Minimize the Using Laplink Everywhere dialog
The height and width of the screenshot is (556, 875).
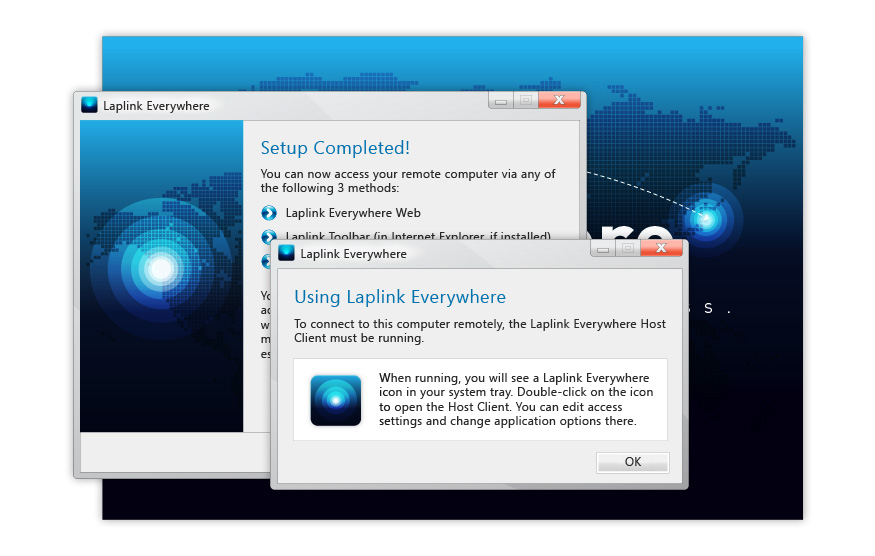click(603, 248)
